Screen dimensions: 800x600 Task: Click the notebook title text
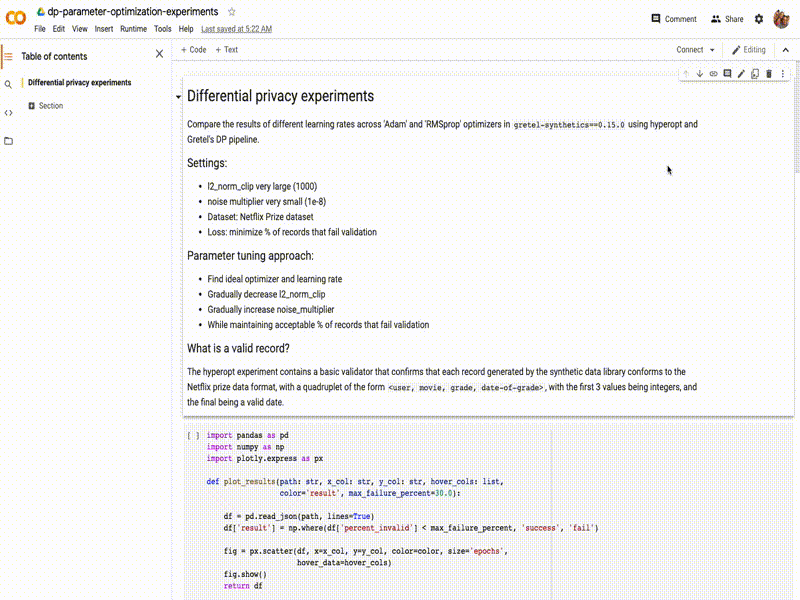tap(133, 11)
